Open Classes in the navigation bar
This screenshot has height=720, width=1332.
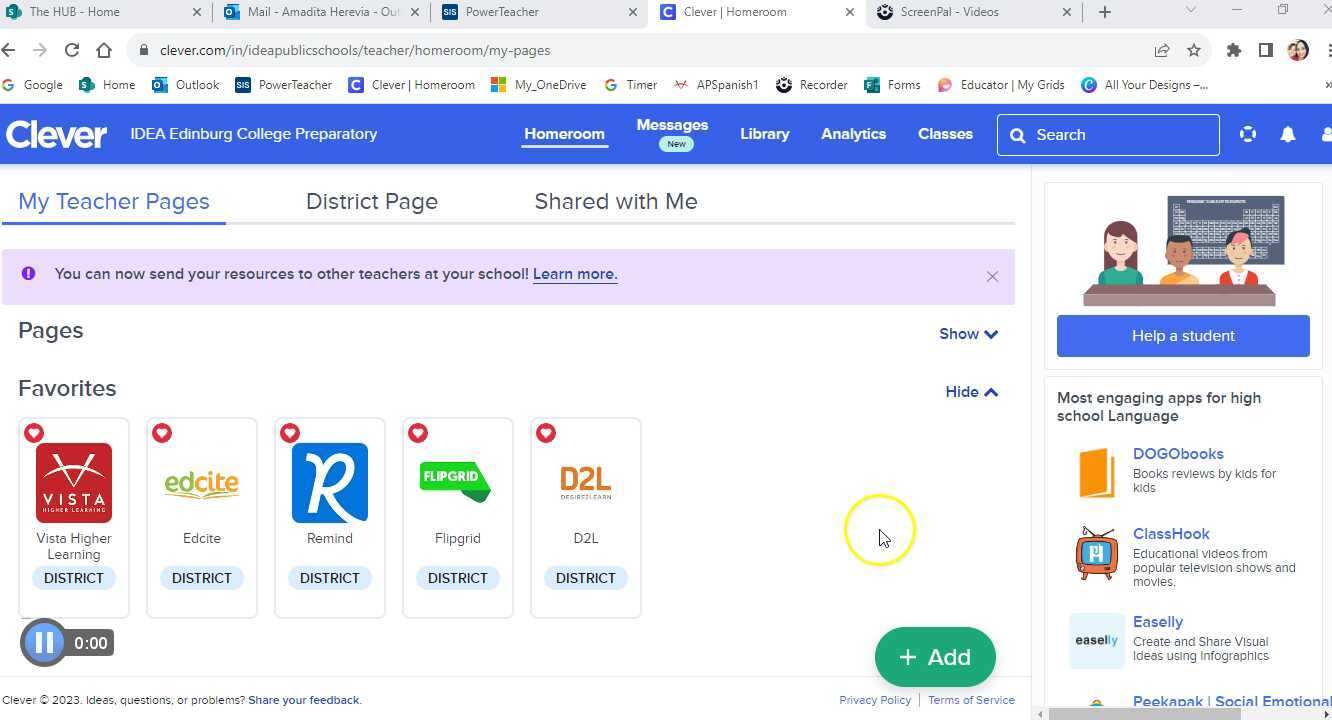point(945,134)
